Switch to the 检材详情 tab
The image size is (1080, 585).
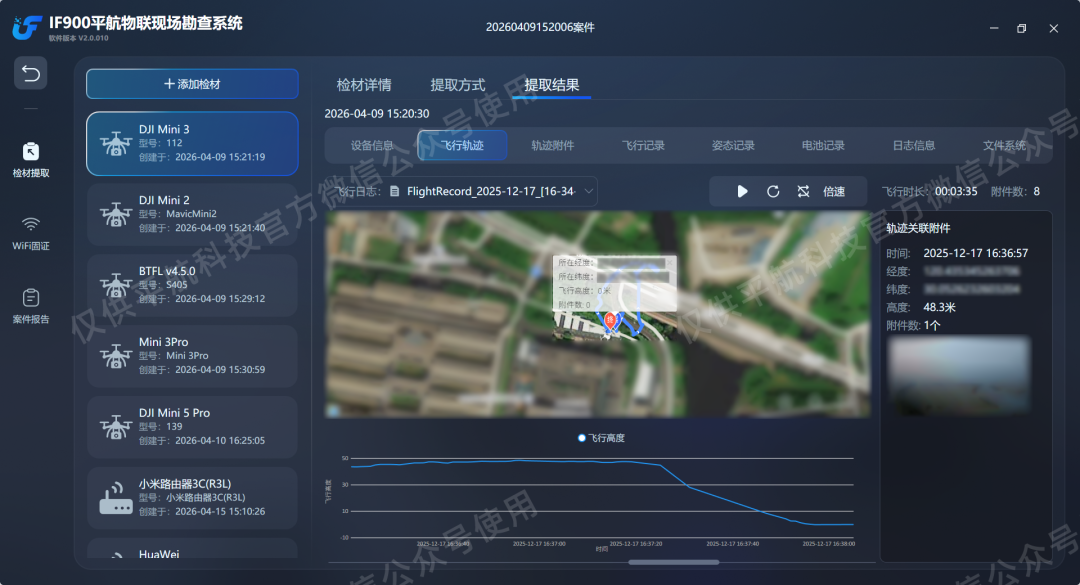[364, 85]
